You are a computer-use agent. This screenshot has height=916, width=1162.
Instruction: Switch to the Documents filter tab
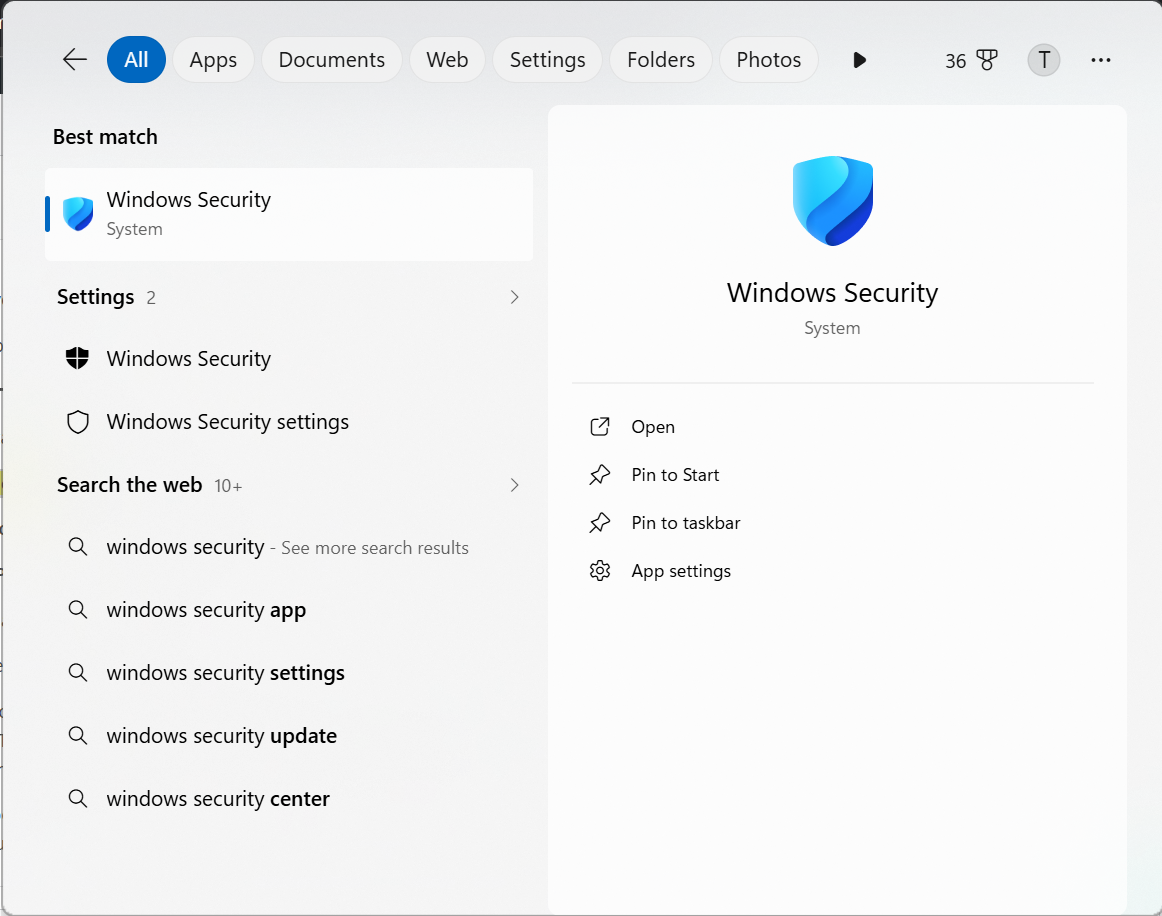332,59
